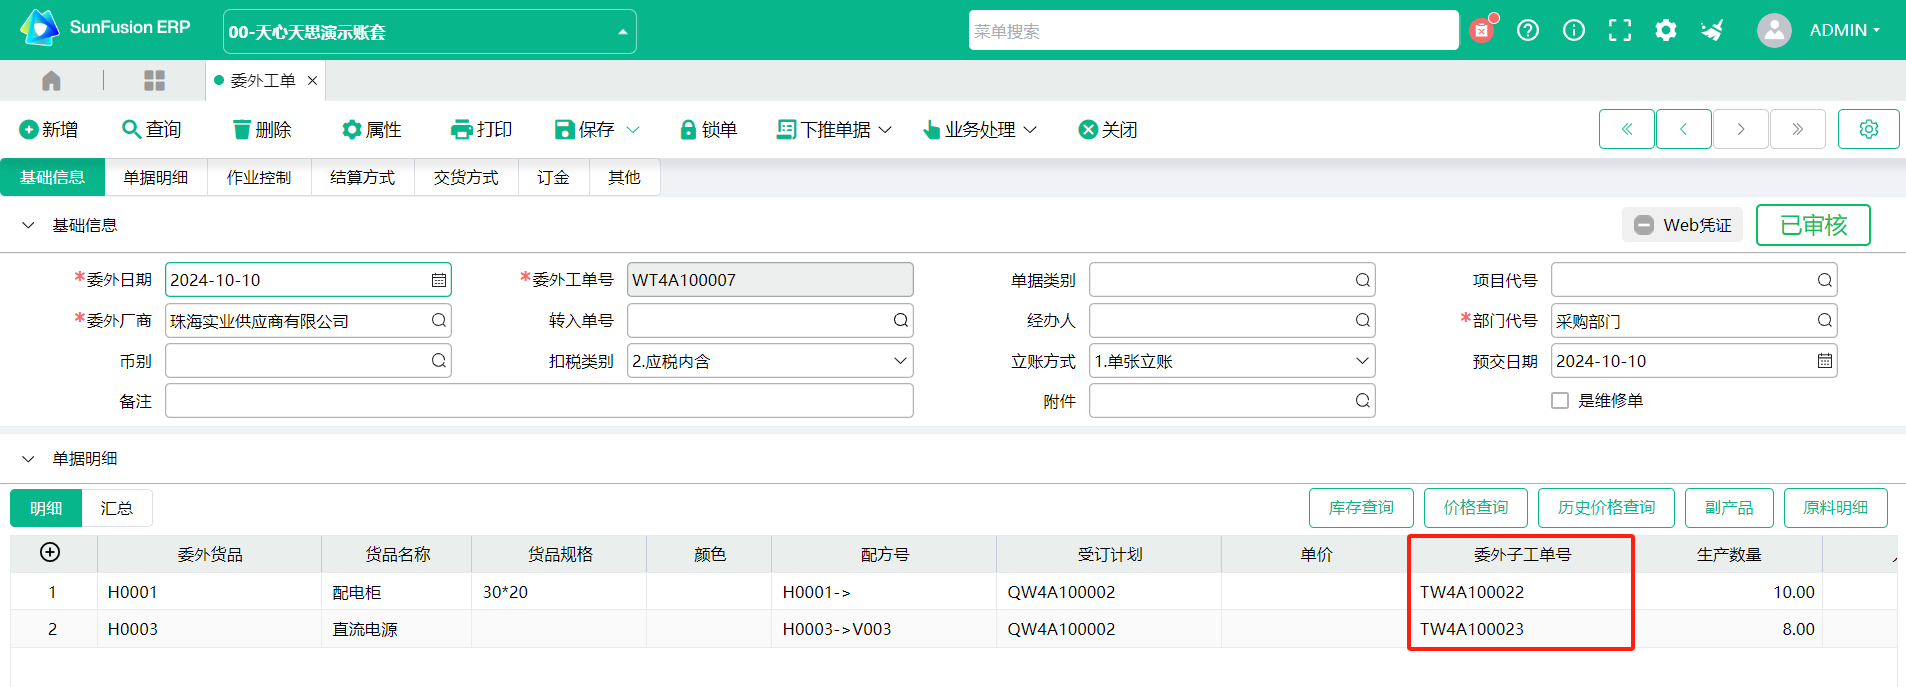Open the notification icon with red badge
The width and height of the screenshot is (1906, 687).
point(1482,30)
